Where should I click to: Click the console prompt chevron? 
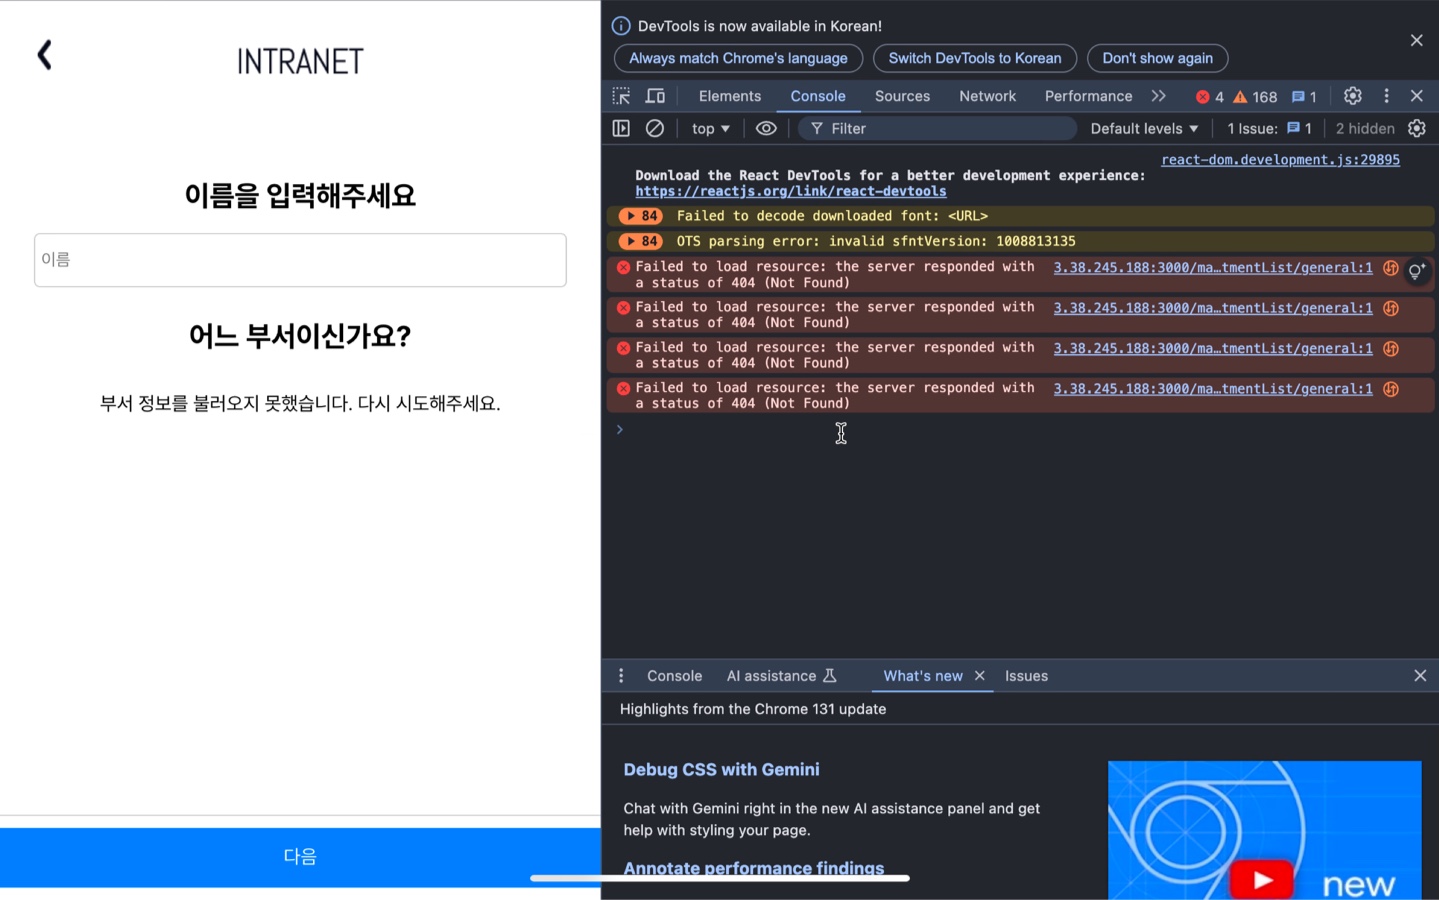(620, 429)
